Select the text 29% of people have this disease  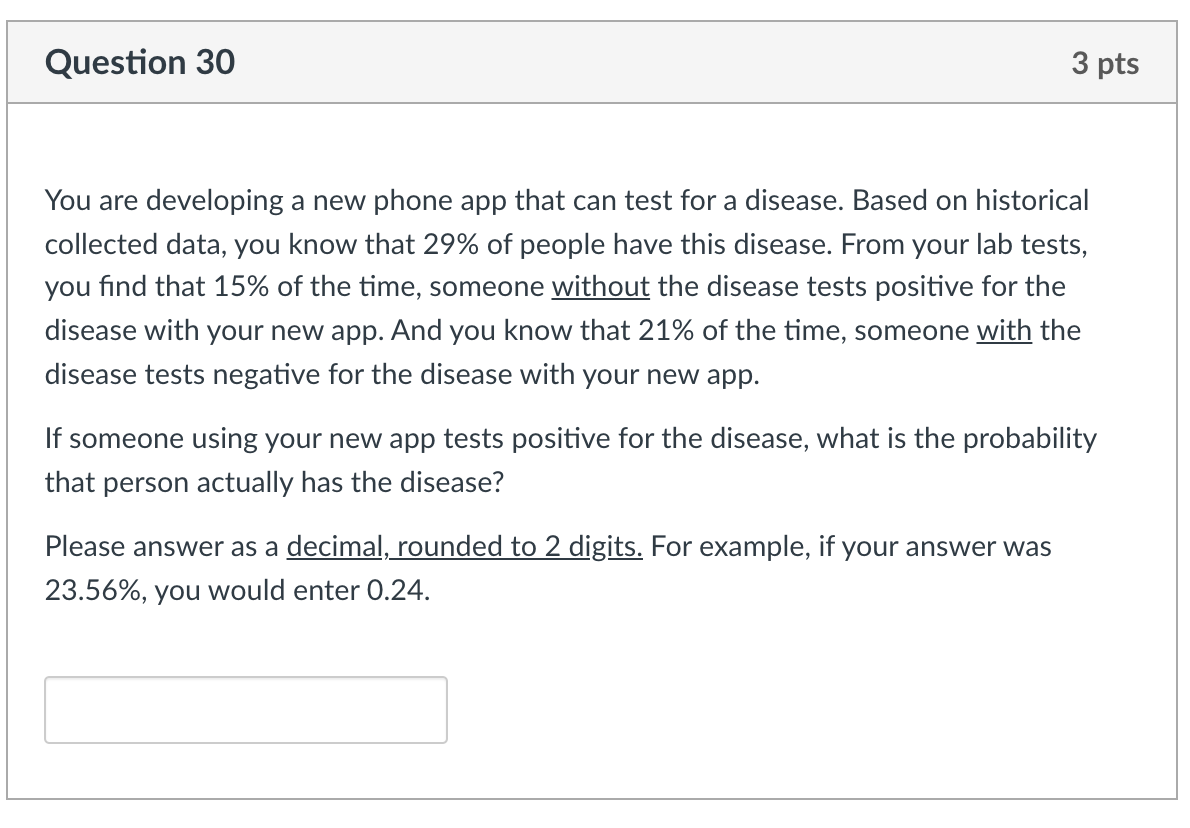pyautogui.click(x=620, y=243)
